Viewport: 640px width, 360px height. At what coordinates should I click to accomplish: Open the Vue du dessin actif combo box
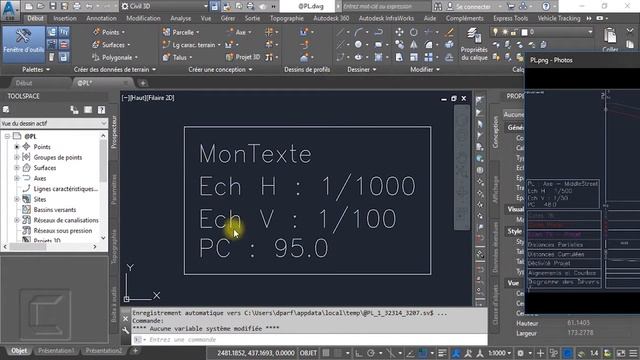(53, 123)
